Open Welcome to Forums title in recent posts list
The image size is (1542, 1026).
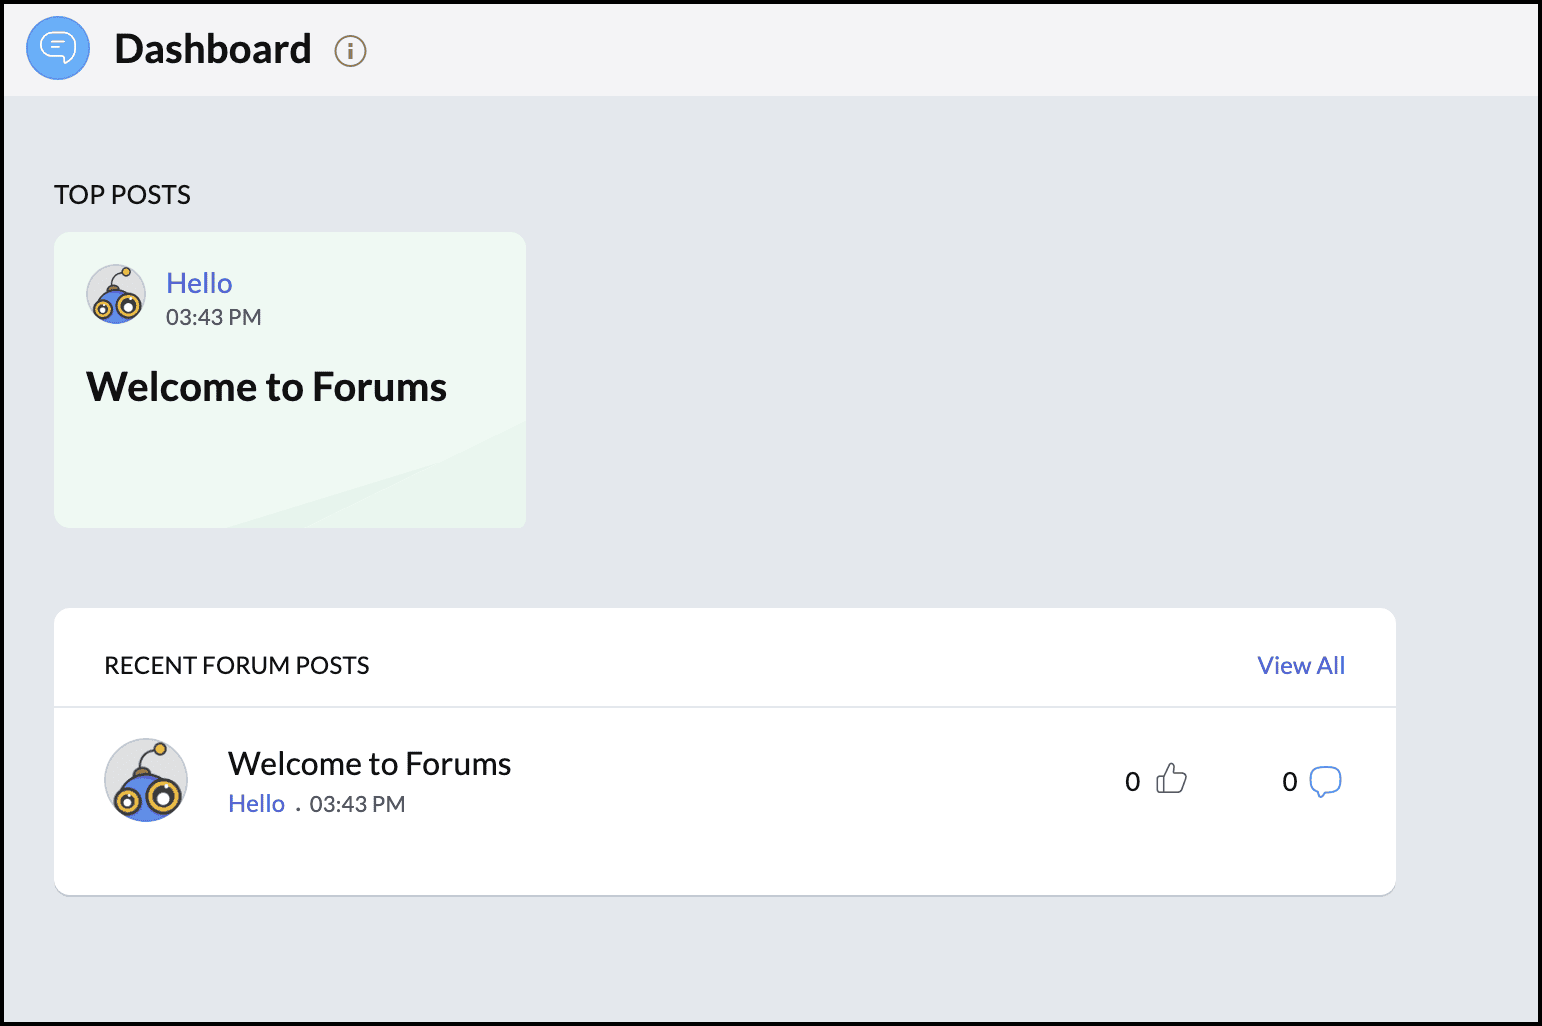pyautogui.click(x=369, y=764)
